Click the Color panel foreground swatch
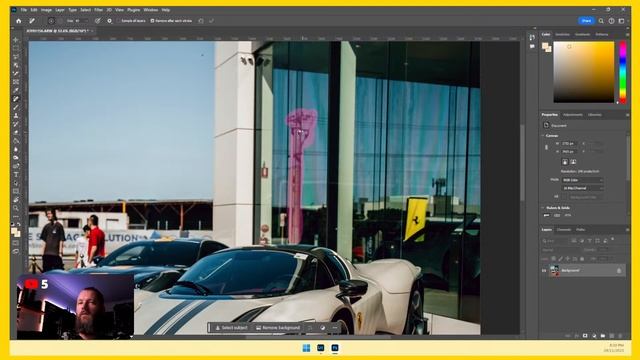Viewport: 640px width, 360px height. click(x=545, y=46)
